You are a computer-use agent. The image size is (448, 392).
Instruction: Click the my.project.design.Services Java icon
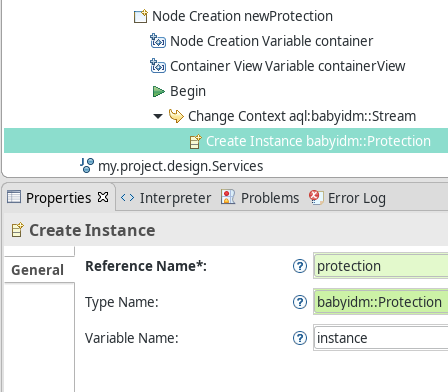pyautogui.click(x=87, y=166)
